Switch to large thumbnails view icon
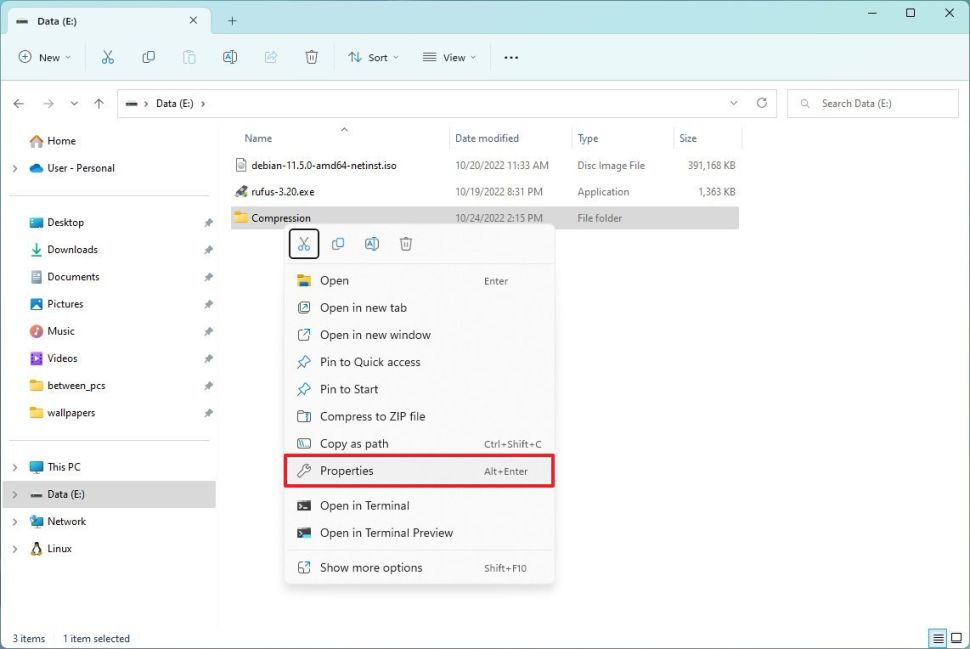 pyautogui.click(x=955, y=638)
